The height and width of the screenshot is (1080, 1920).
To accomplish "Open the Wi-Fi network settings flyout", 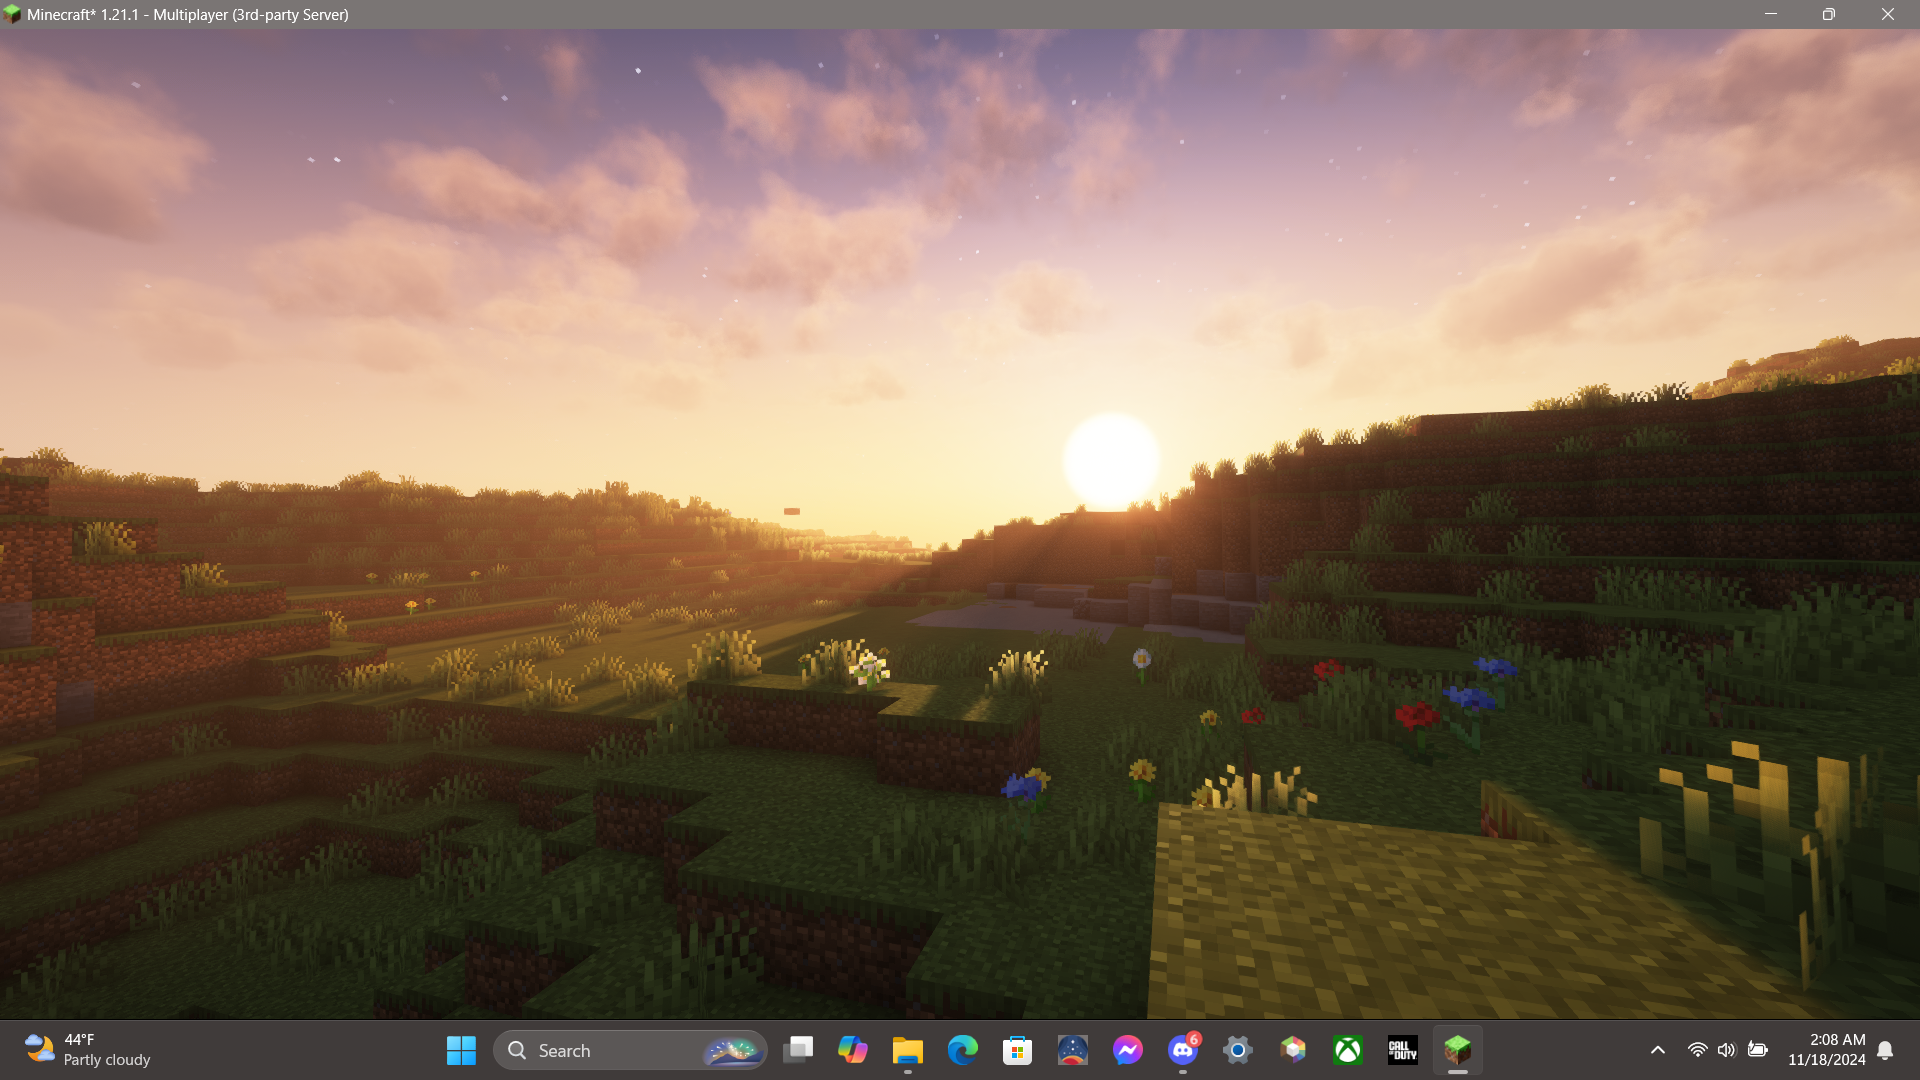I will [x=1697, y=1050].
